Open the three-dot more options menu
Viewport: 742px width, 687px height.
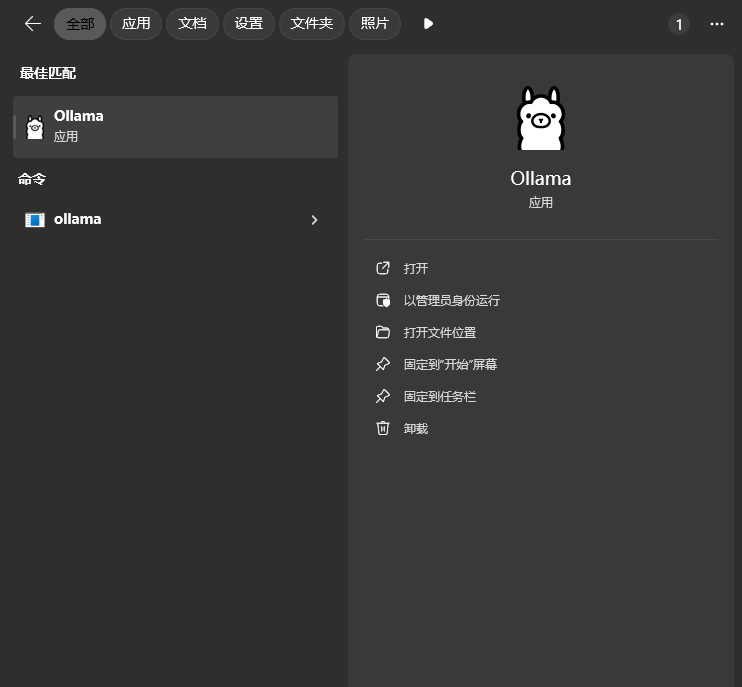(717, 24)
